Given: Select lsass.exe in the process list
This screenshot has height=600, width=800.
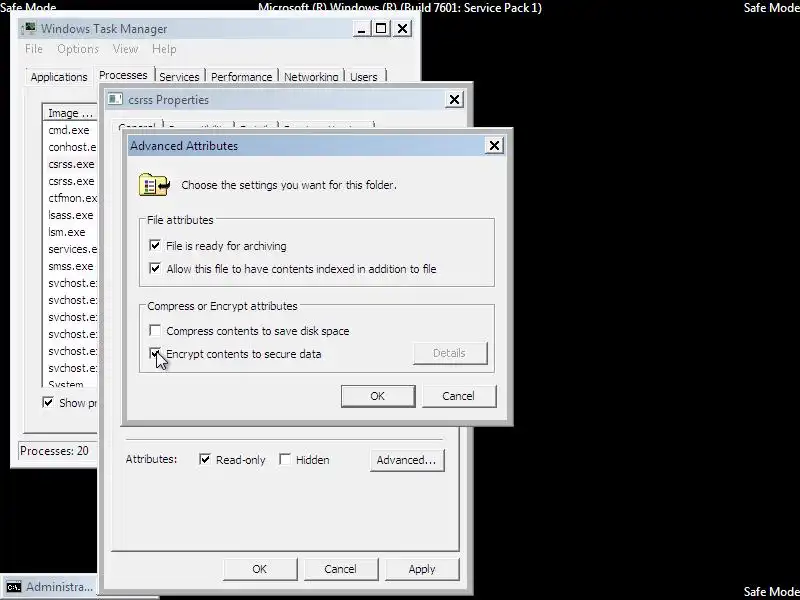Looking at the screenshot, I should pos(70,215).
